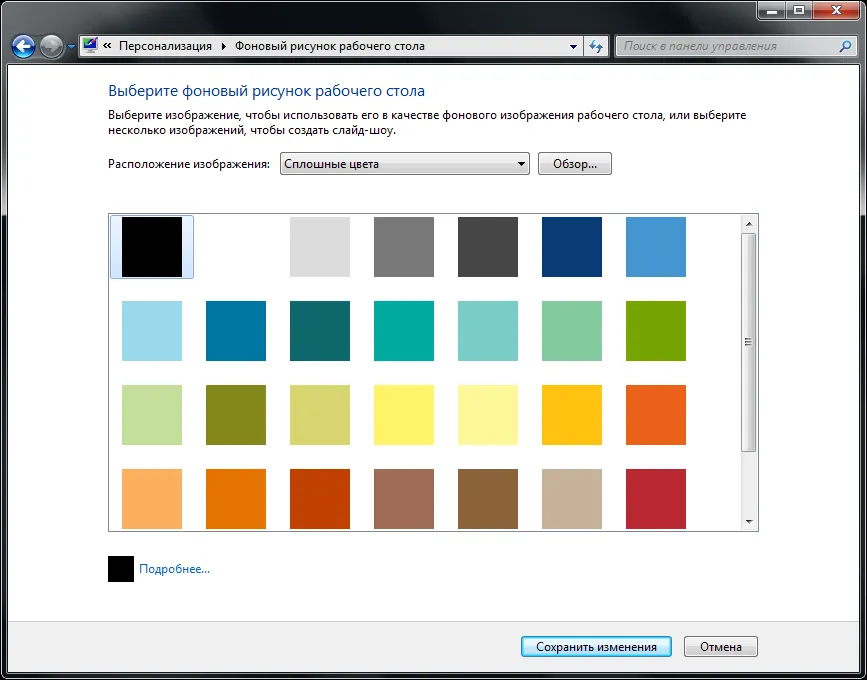Click the scrollbar up arrow in color list
Screen dimensions: 867x680
[x=749, y=223]
